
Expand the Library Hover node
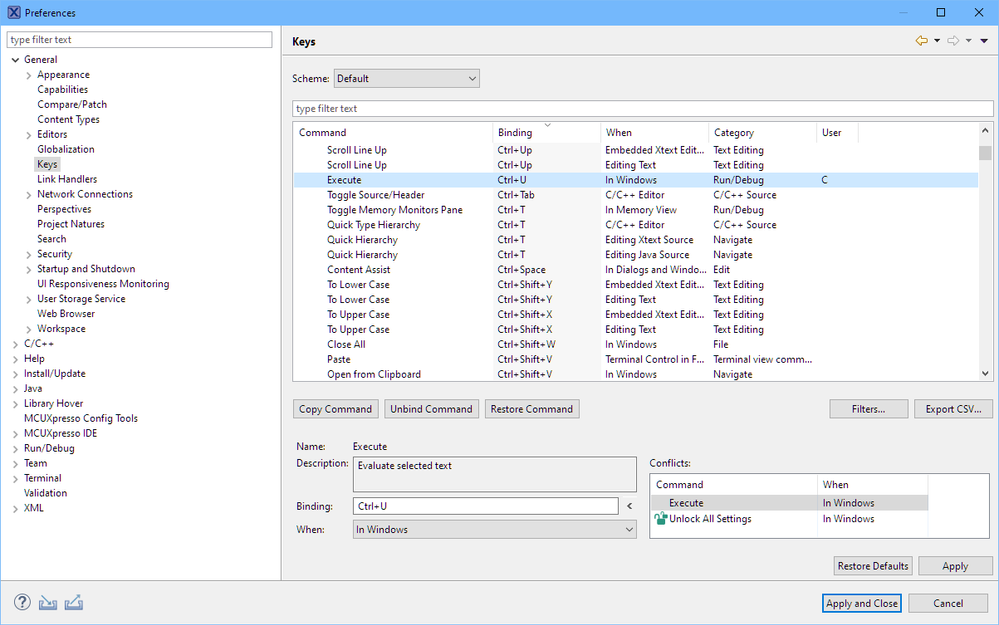coord(15,404)
